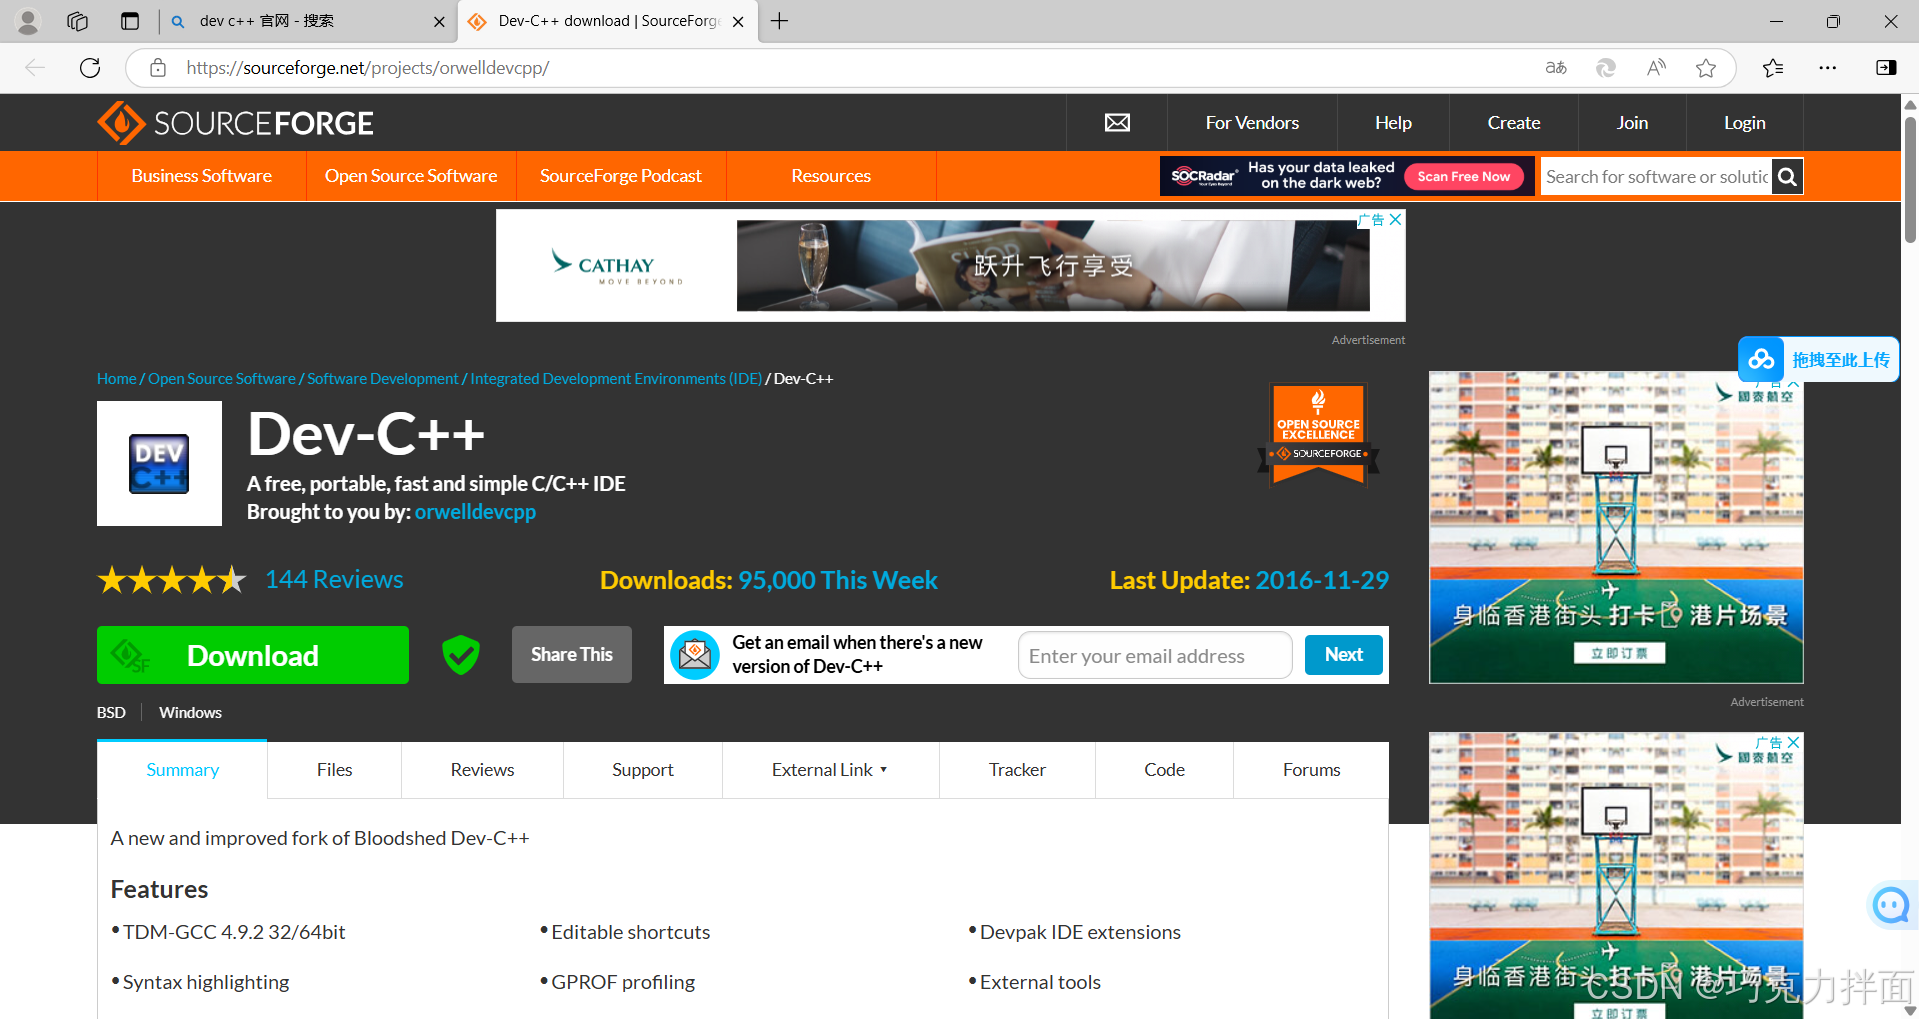The image size is (1919, 1019).
Task: Open Open Source Software menu
Action: pyautogui.click(x=411, y=176)
